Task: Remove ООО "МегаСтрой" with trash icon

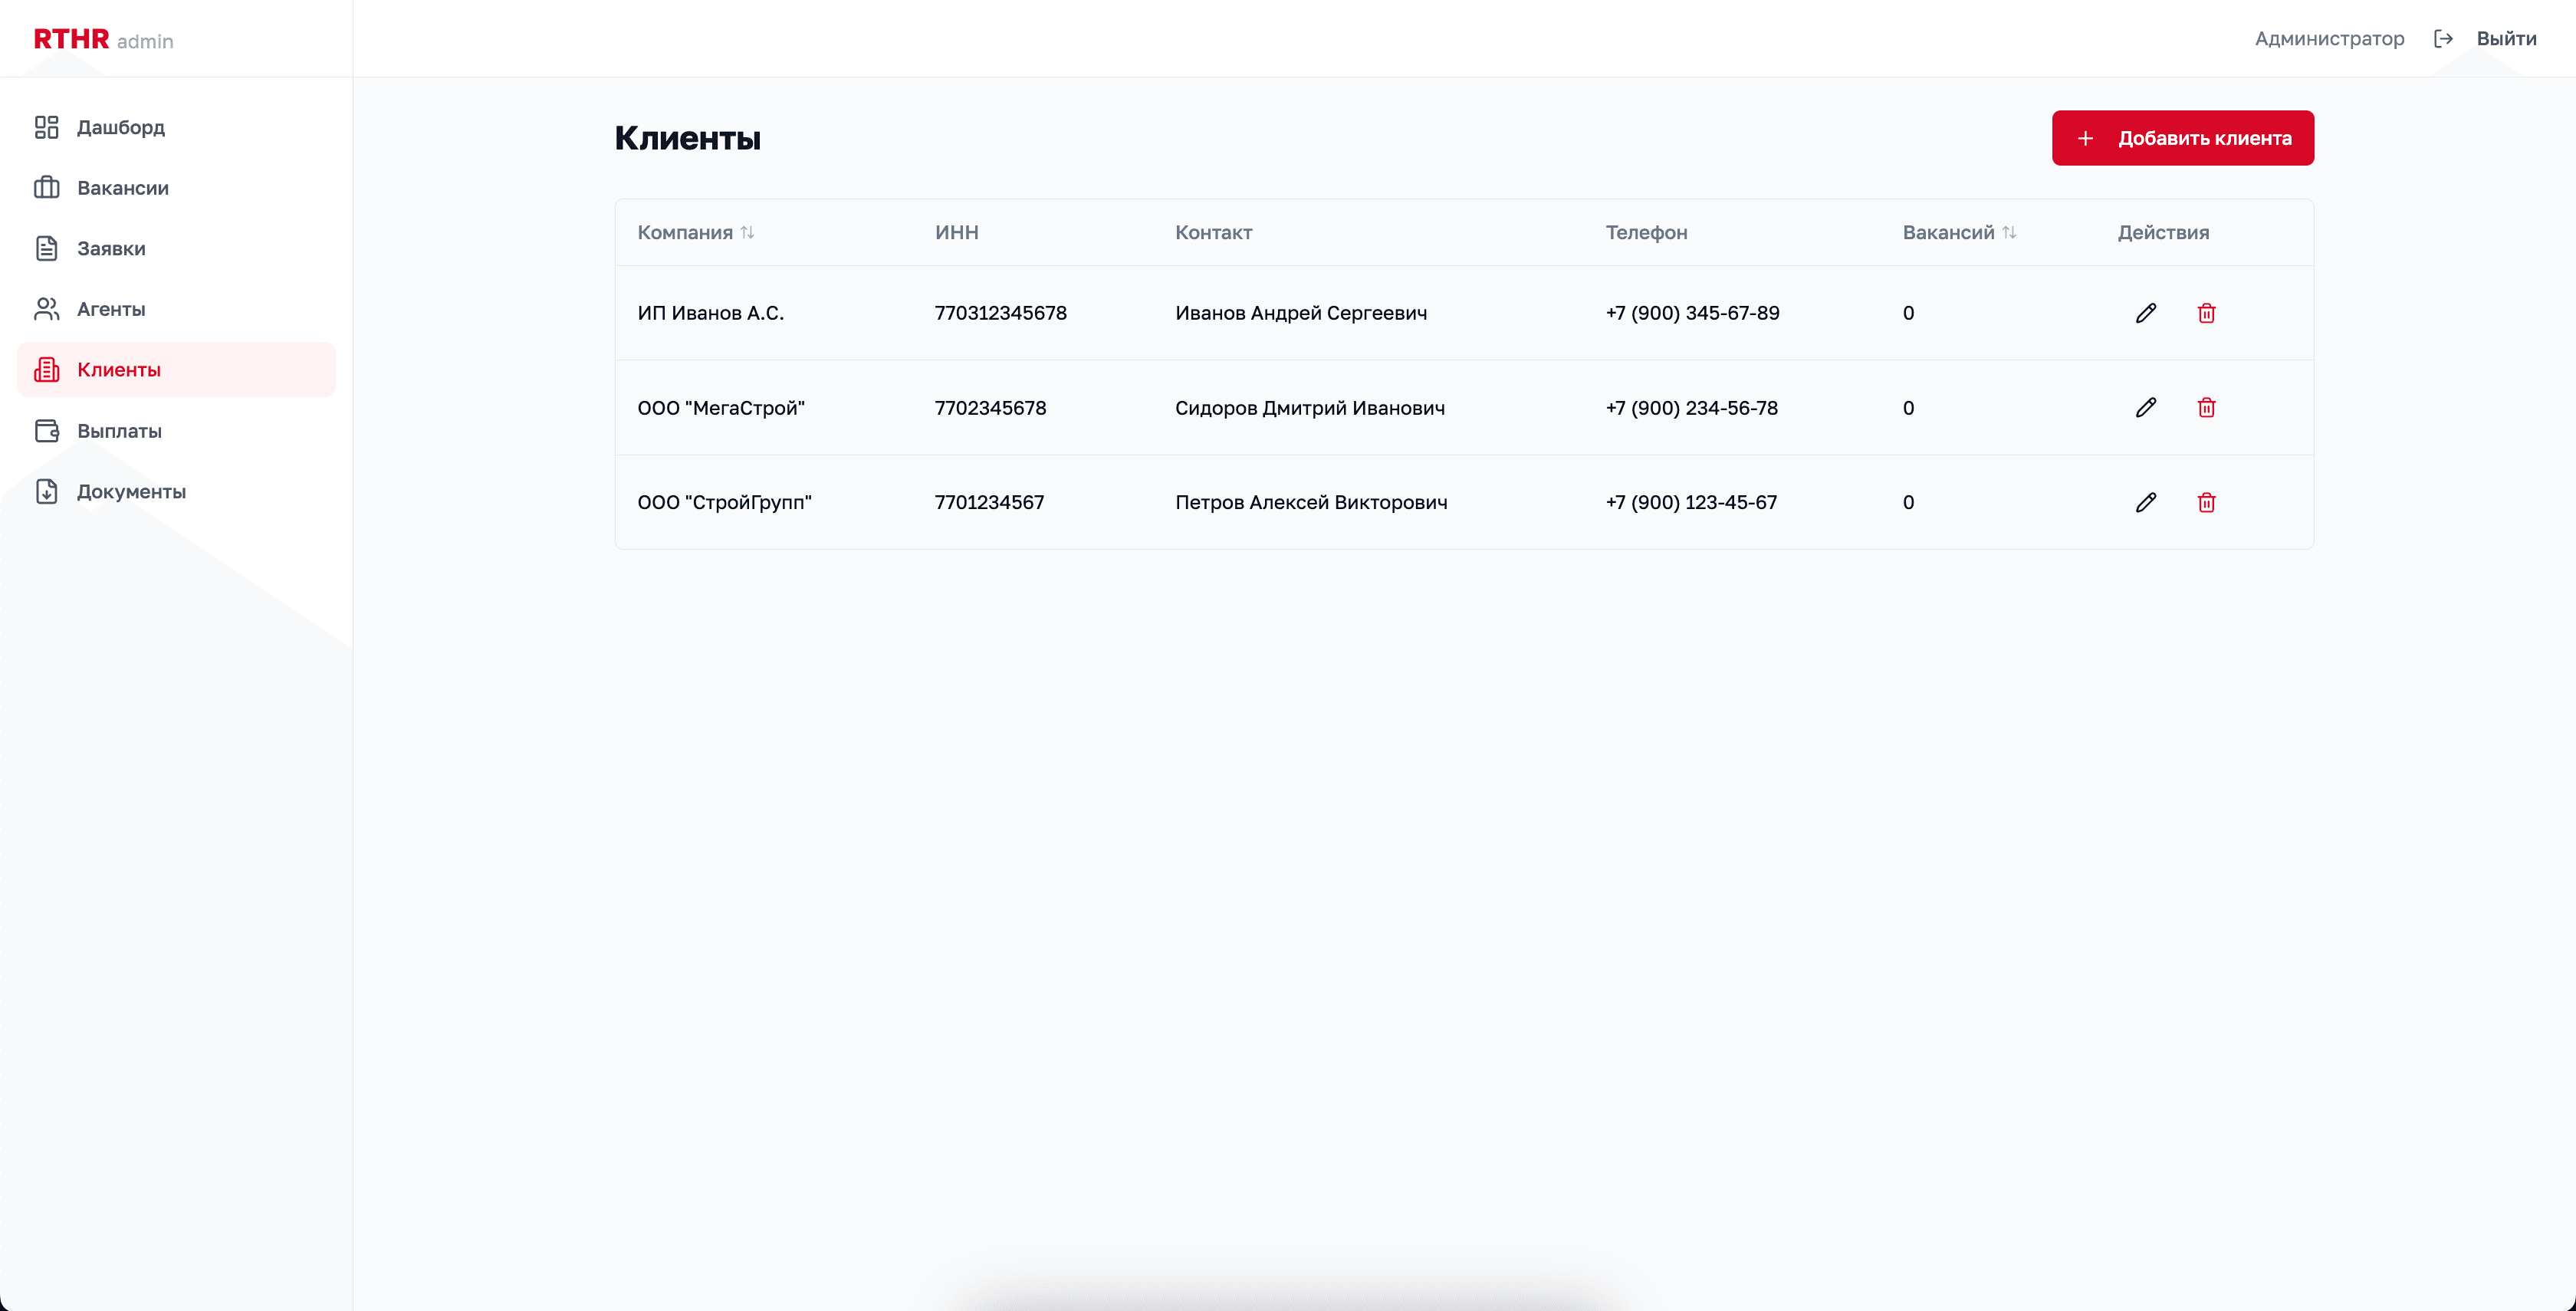Action: pos(2206,407)
